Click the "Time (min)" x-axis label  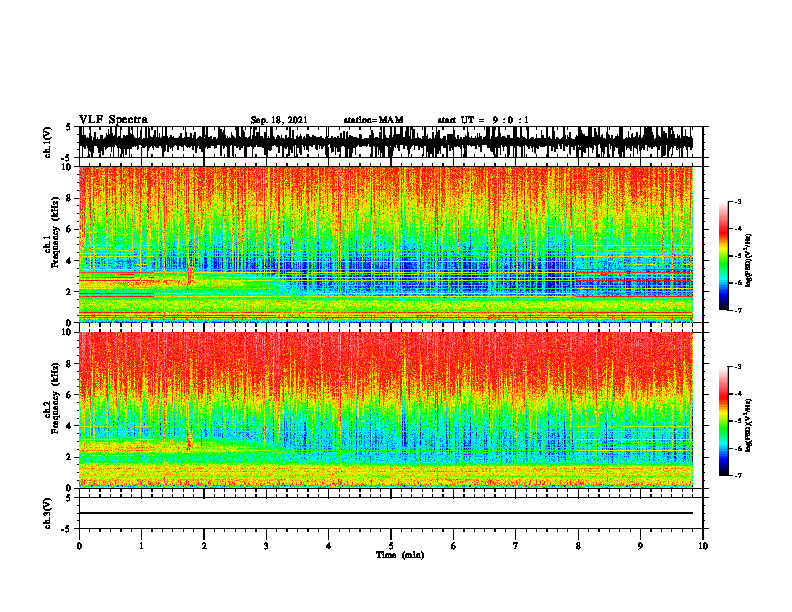point(400,555)
